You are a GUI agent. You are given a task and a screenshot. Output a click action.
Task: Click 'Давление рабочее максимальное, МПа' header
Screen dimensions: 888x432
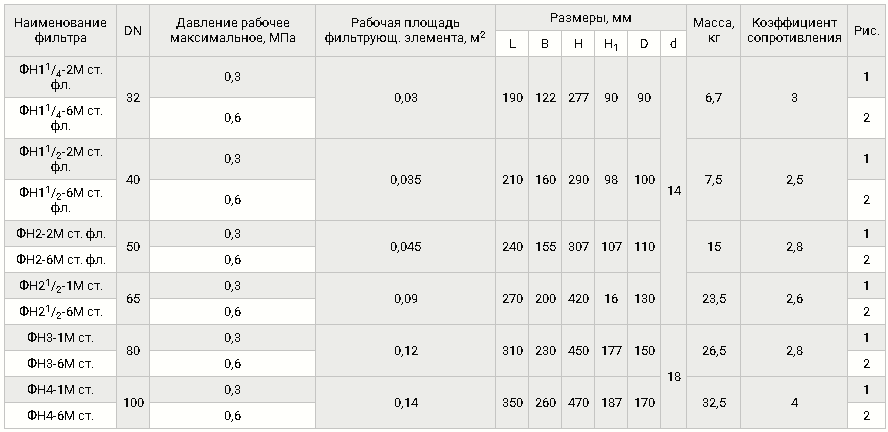click(233, 31)
